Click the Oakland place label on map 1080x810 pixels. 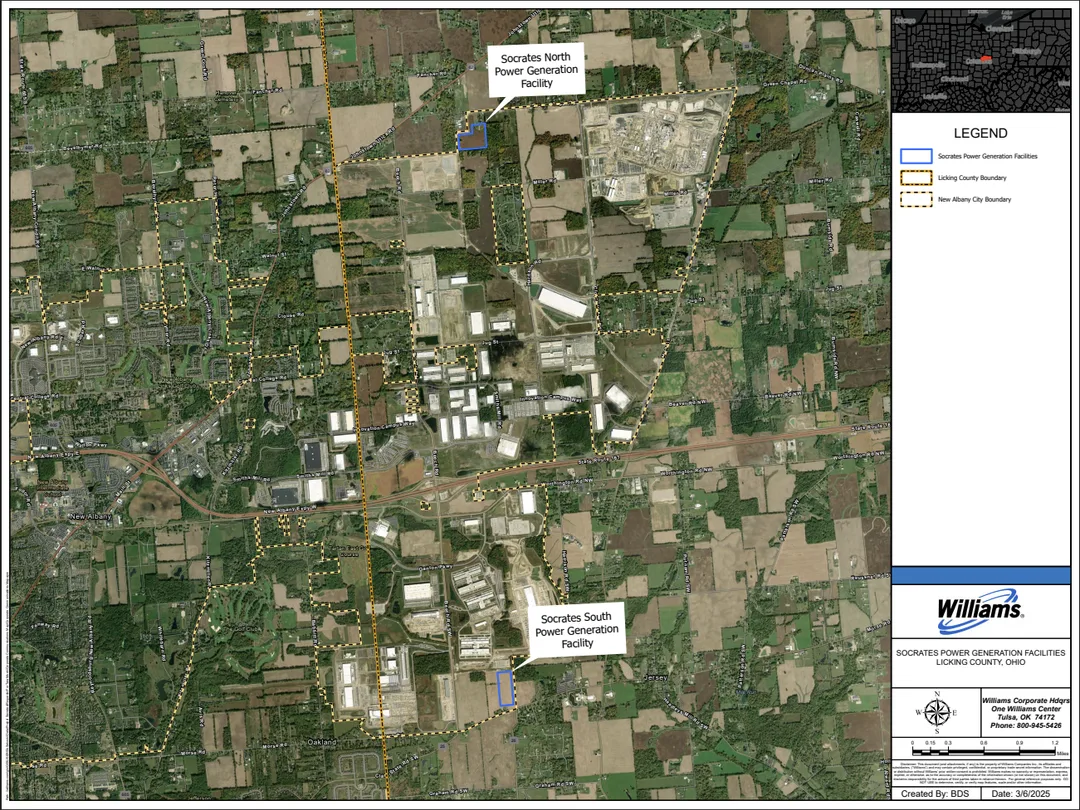pyautogui.click(x=322, y=742)
